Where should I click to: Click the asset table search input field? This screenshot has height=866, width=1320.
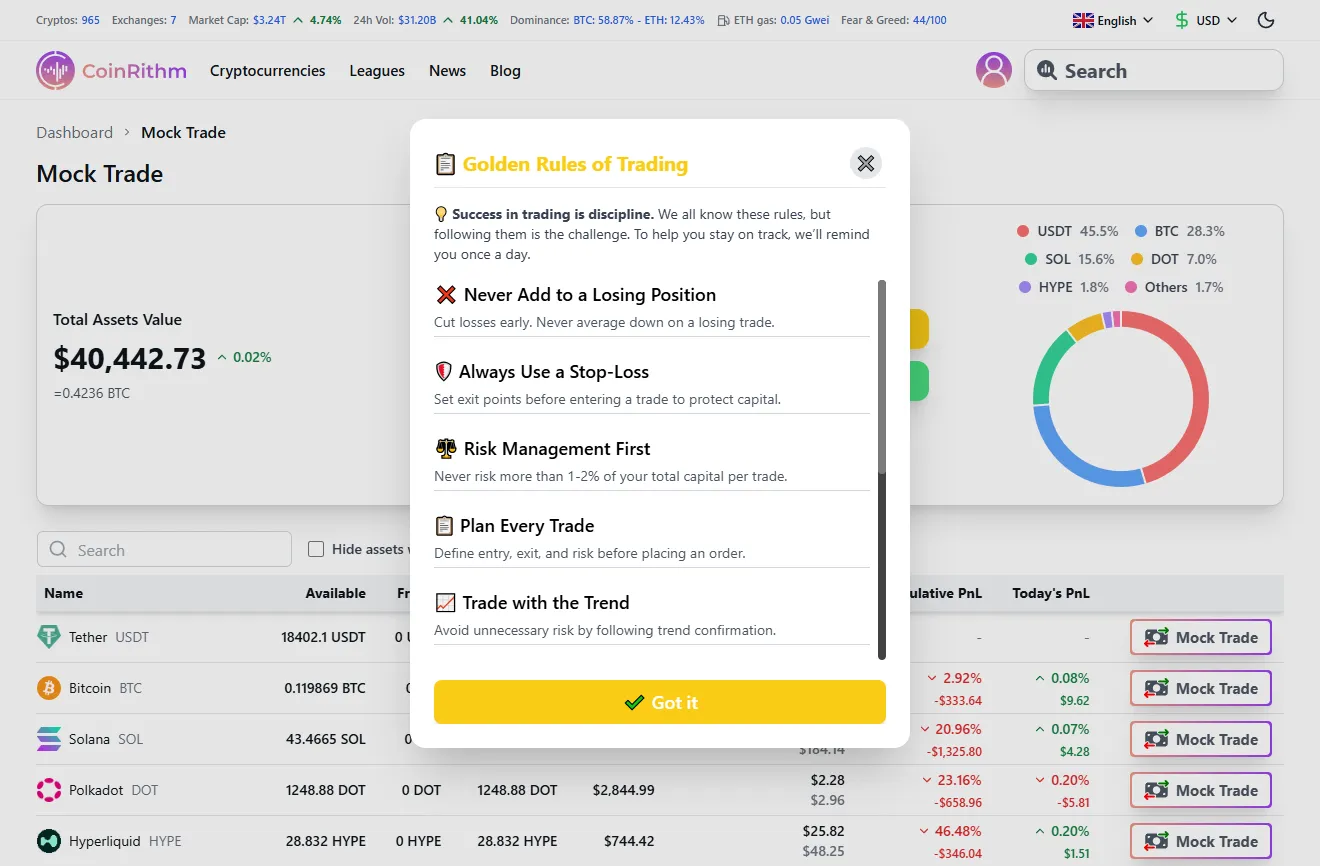(163, 548)
